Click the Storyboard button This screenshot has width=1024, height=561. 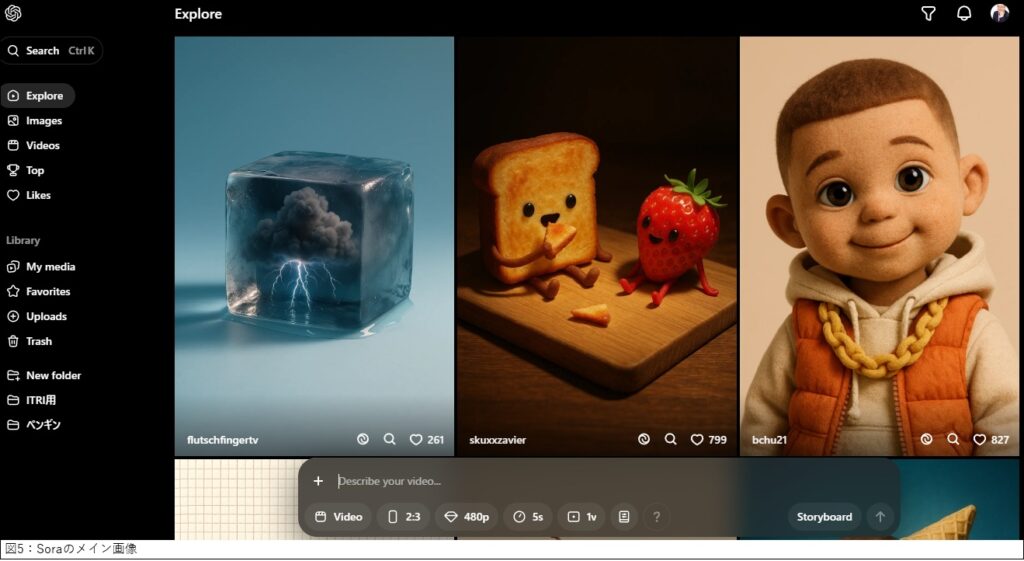coord(824,517)
